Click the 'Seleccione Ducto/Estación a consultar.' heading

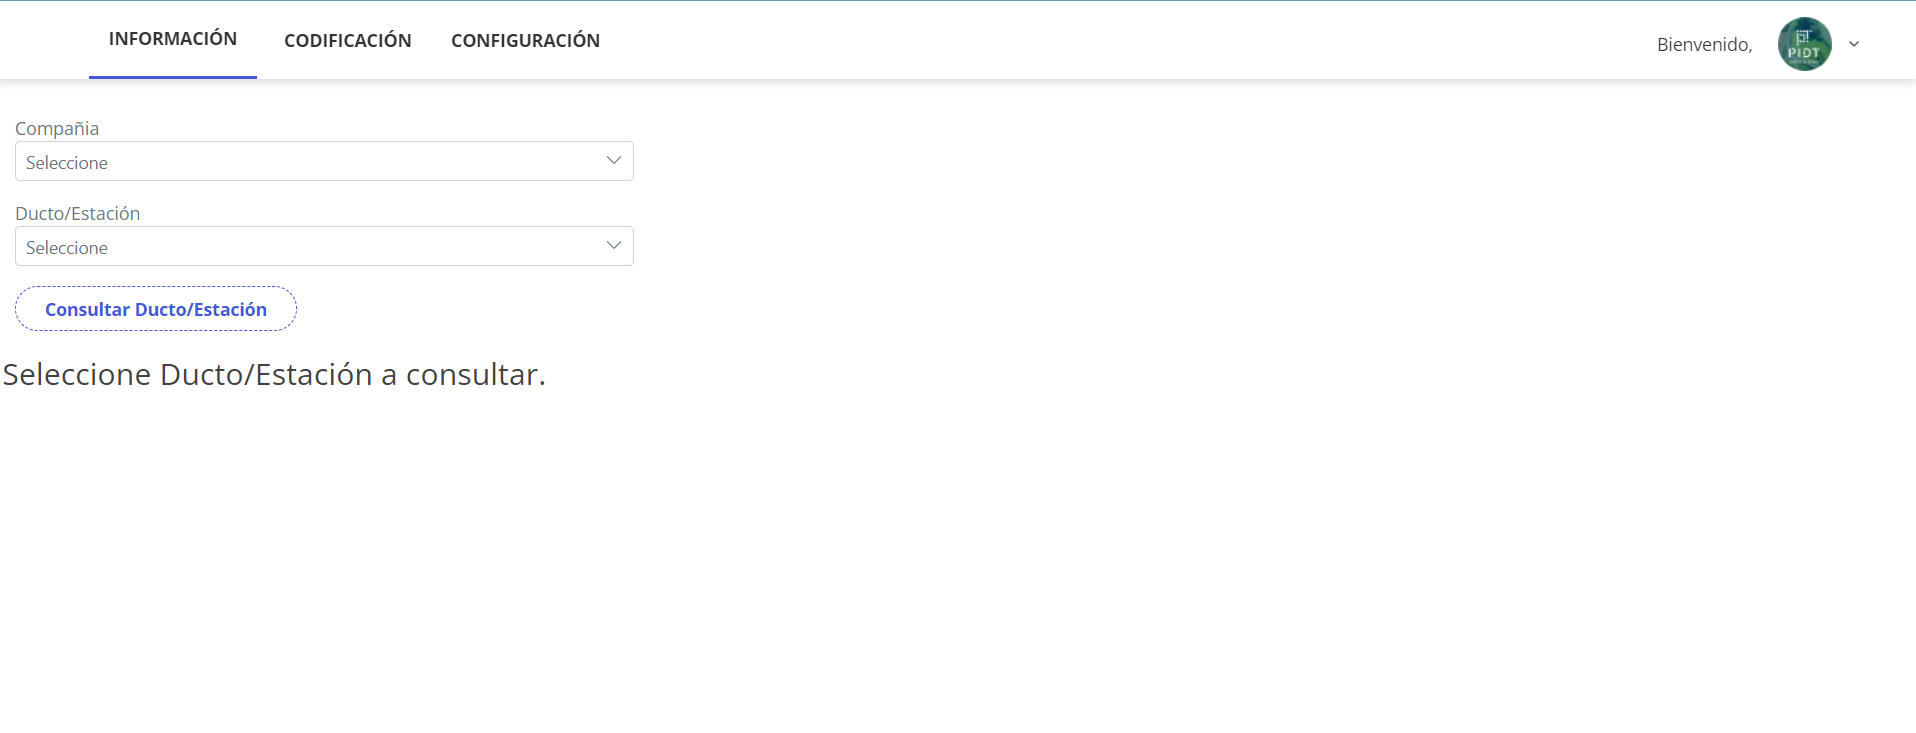click(274, 374)
